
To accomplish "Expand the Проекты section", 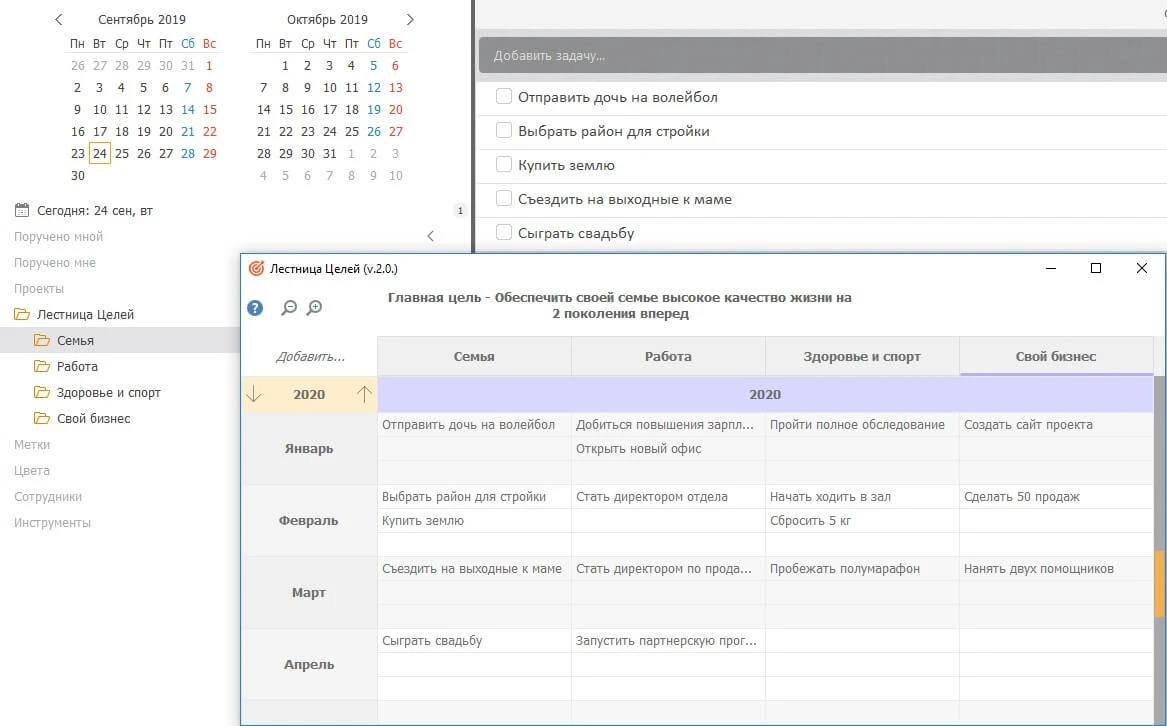I will [x=32, y=288].
